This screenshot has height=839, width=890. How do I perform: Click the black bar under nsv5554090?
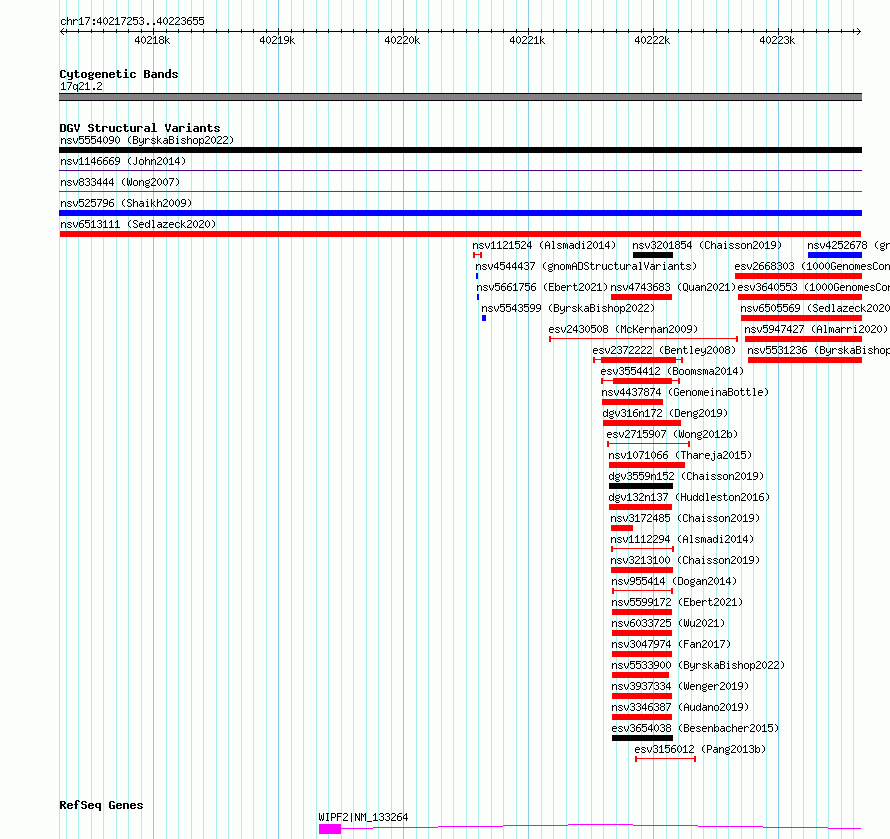460,150
